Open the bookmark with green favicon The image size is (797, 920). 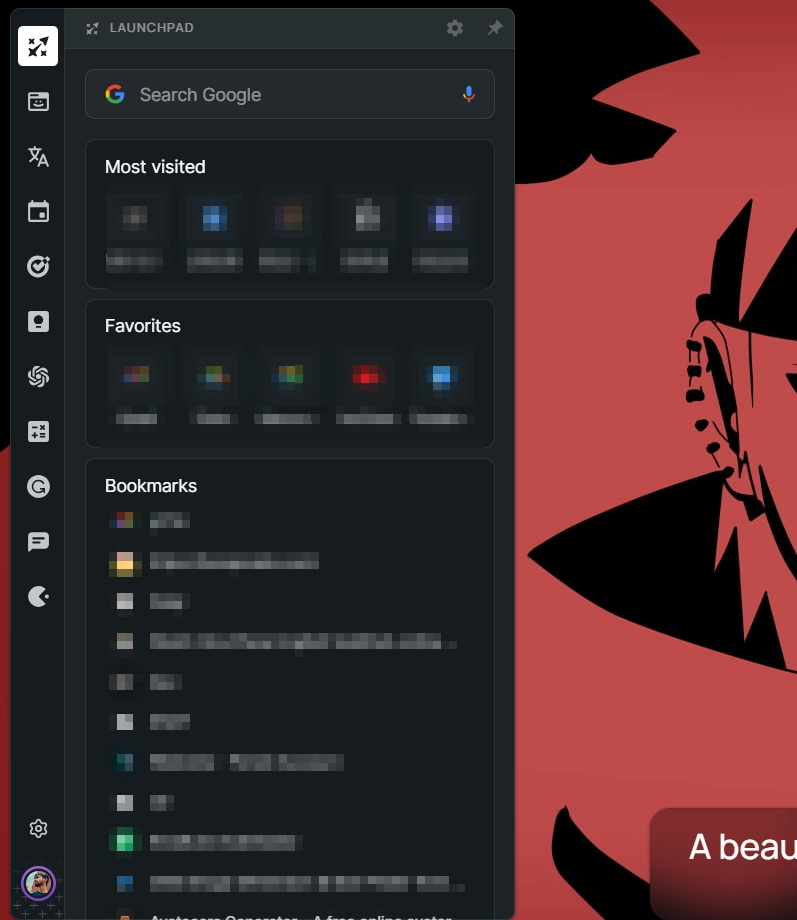tap(205, 842)
